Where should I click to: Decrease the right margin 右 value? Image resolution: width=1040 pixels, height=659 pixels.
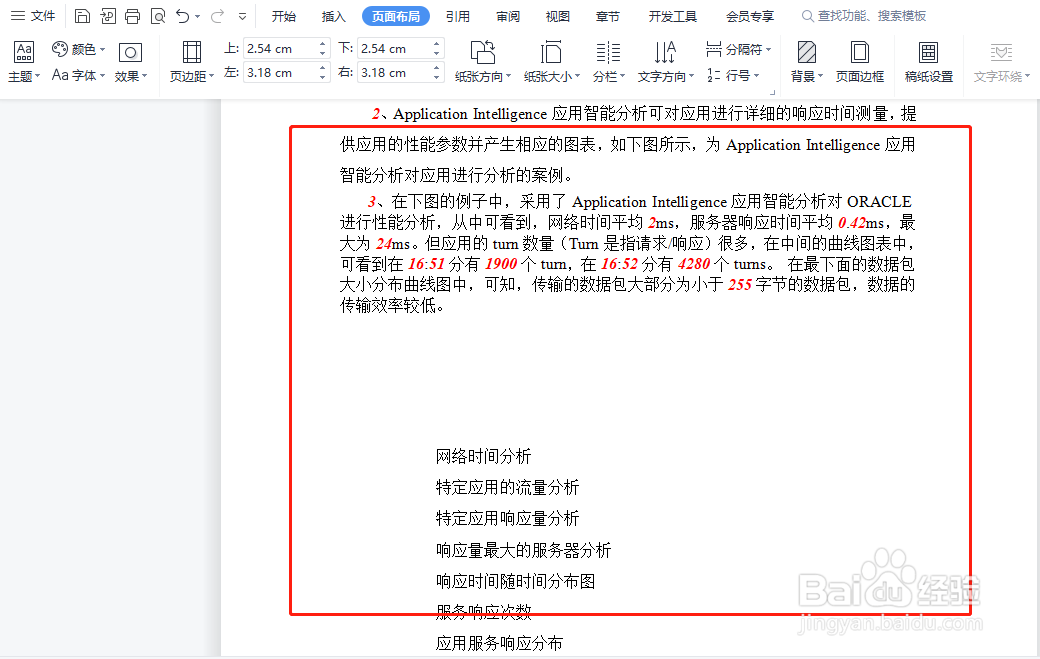436,77
